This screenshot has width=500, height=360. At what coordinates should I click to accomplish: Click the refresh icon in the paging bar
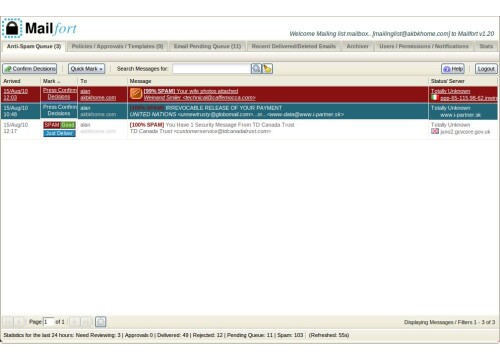click(x=100, y=322)
